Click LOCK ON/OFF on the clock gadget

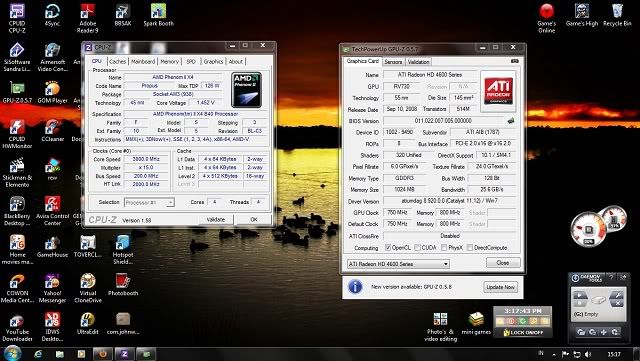point(523,332)
